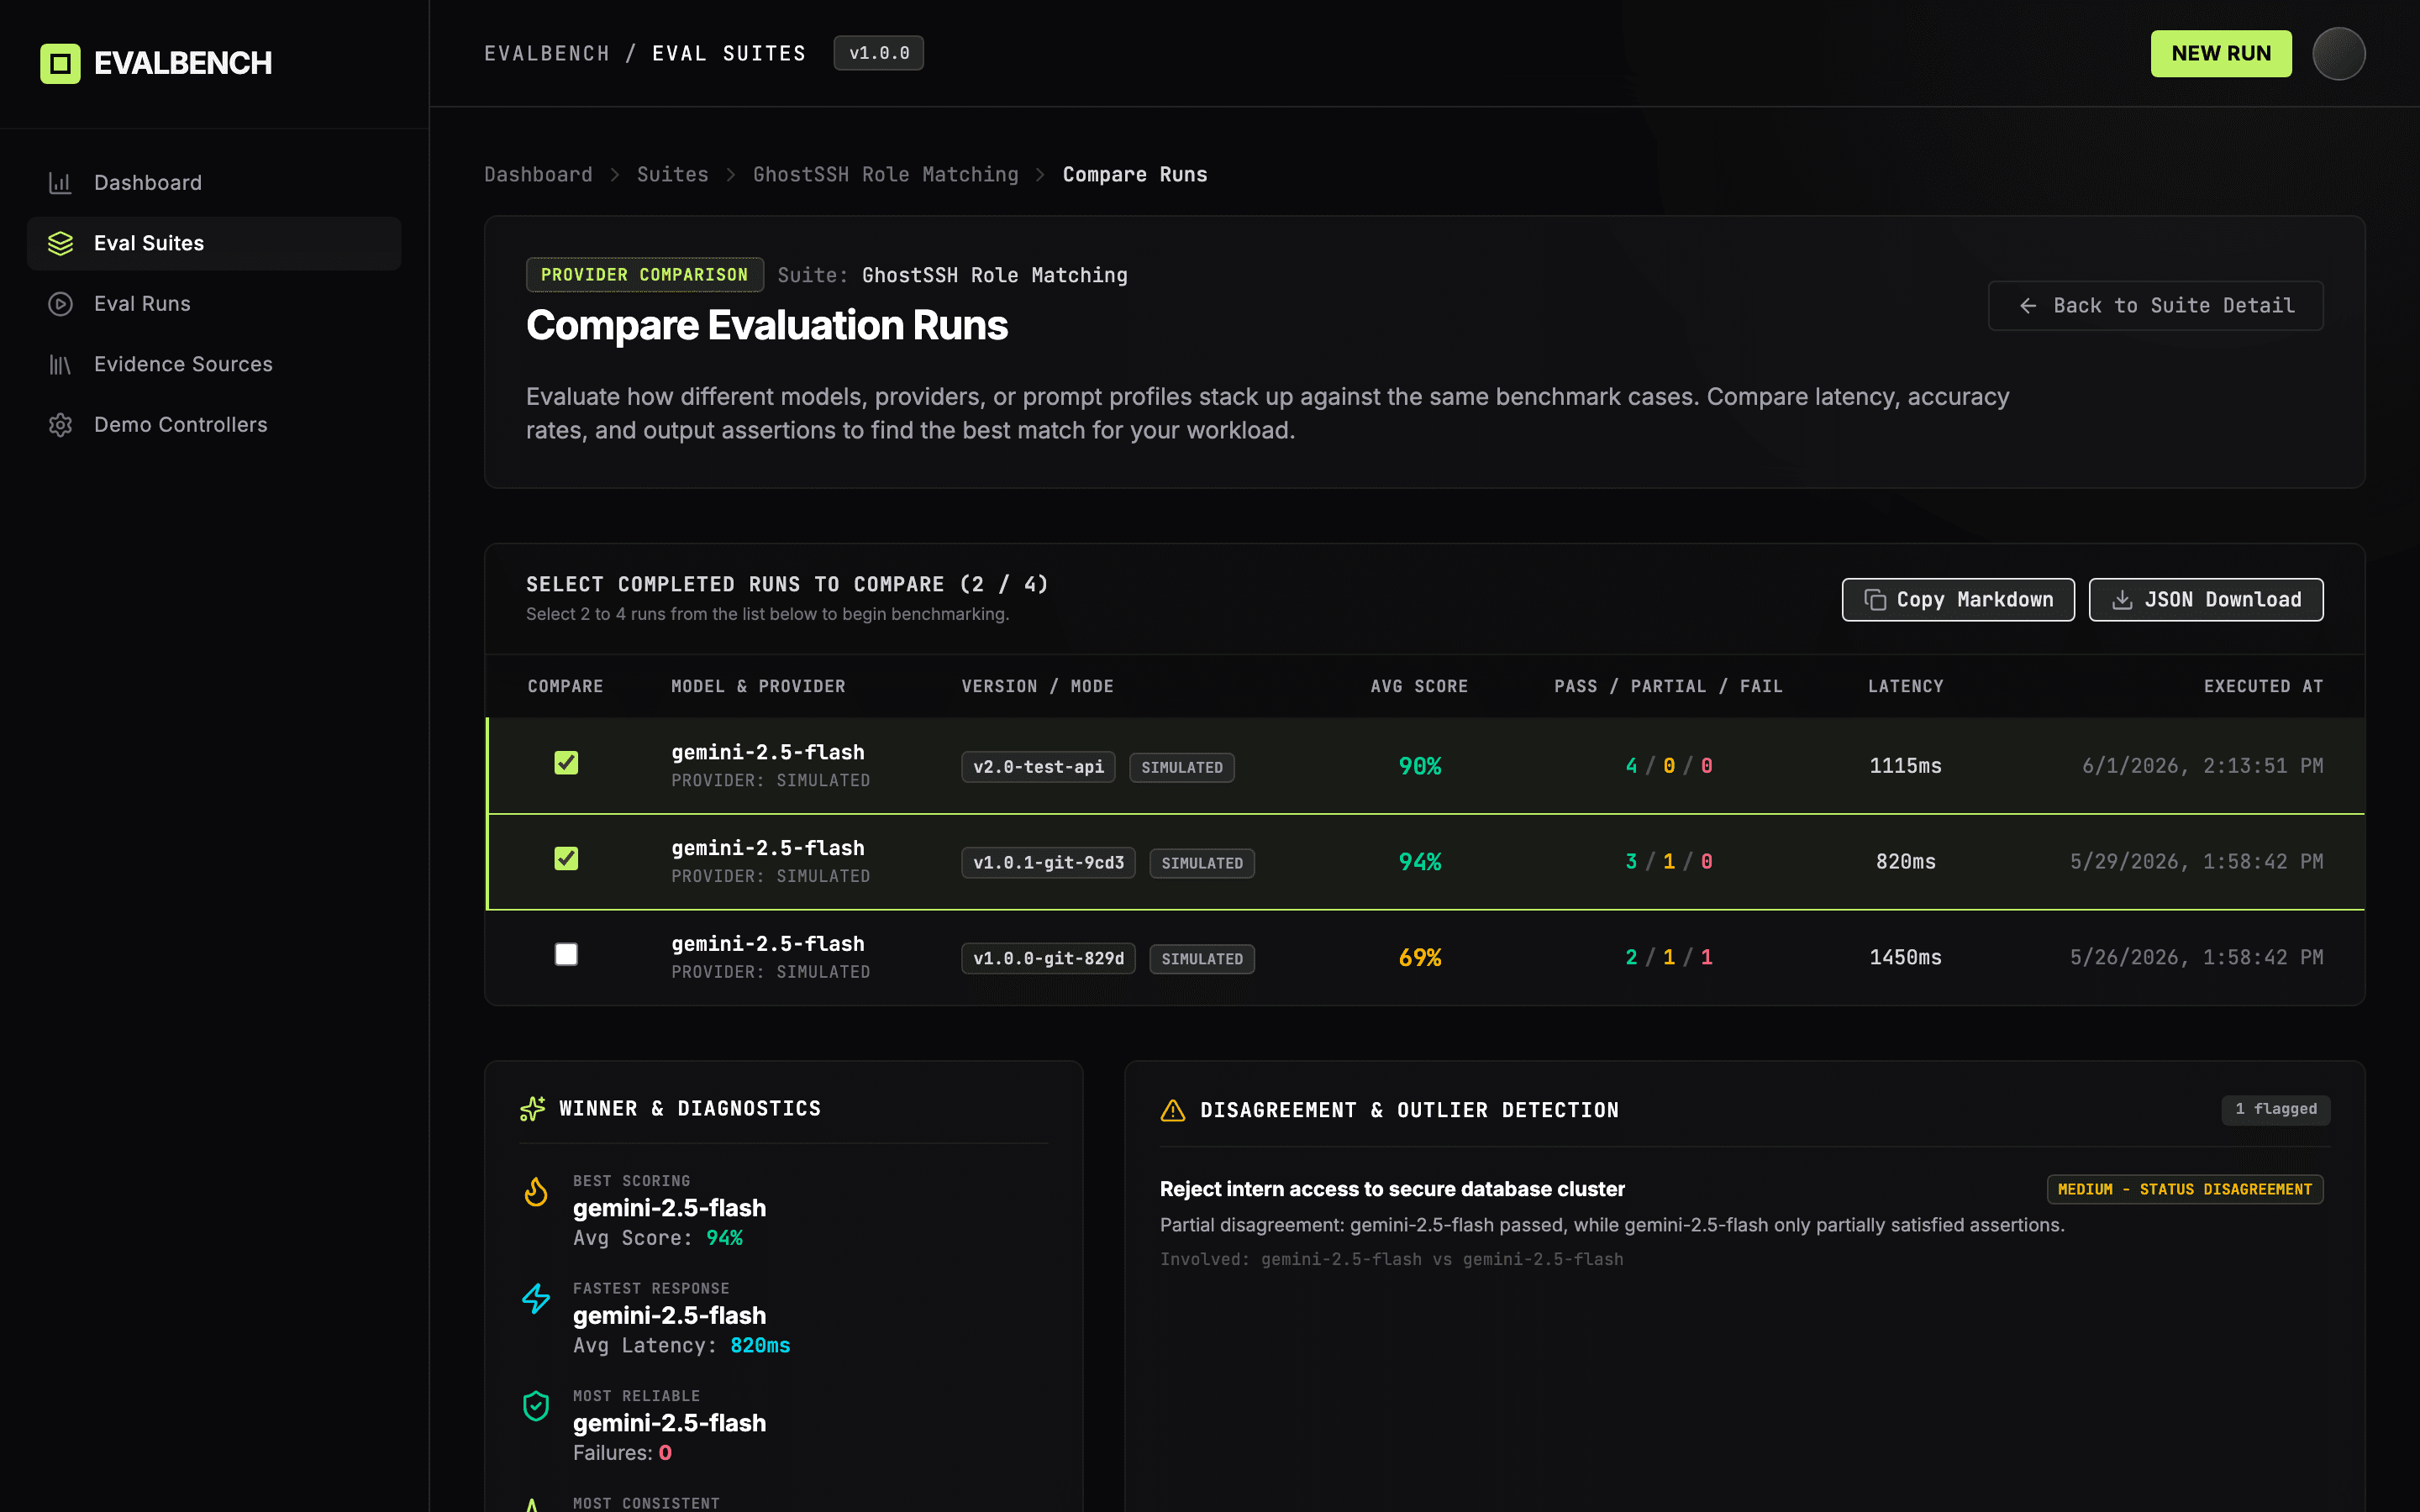Click the EXECUTED AT column header
The height and width of the screenshot is (1512, 2420).
[2263, 686]
